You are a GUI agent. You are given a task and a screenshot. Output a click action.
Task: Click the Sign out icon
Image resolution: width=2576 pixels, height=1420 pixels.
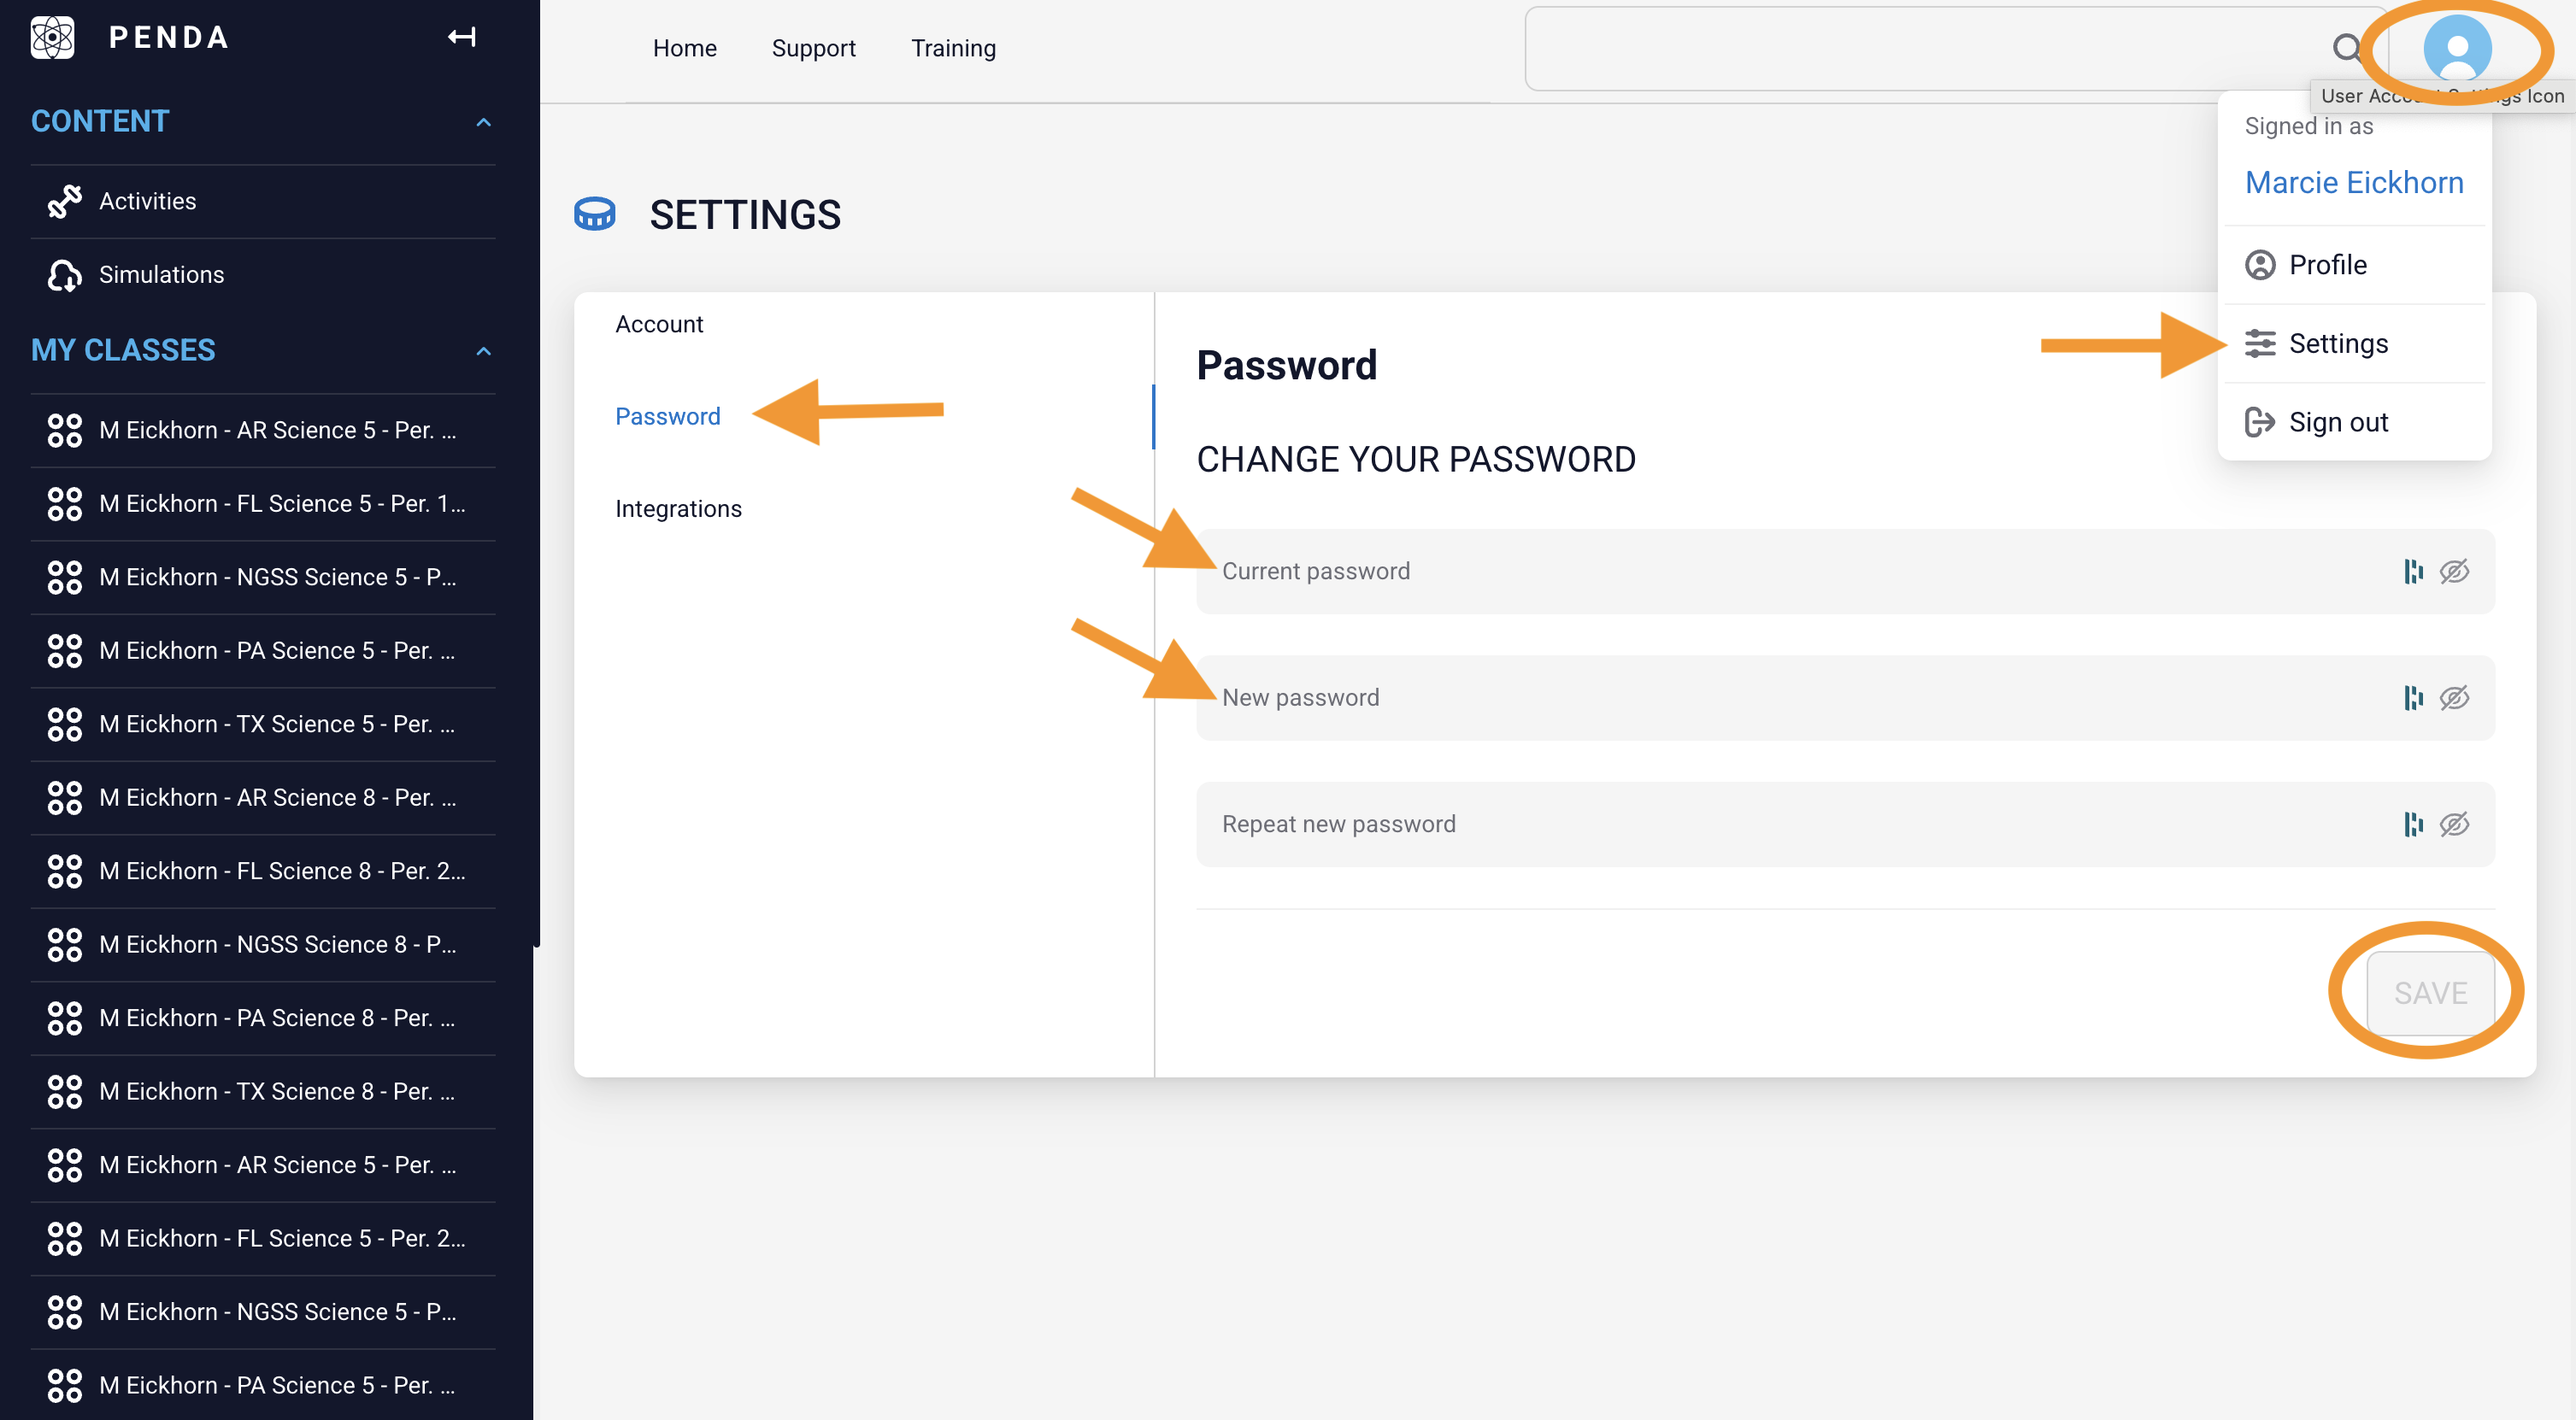tap(2261, 421)
